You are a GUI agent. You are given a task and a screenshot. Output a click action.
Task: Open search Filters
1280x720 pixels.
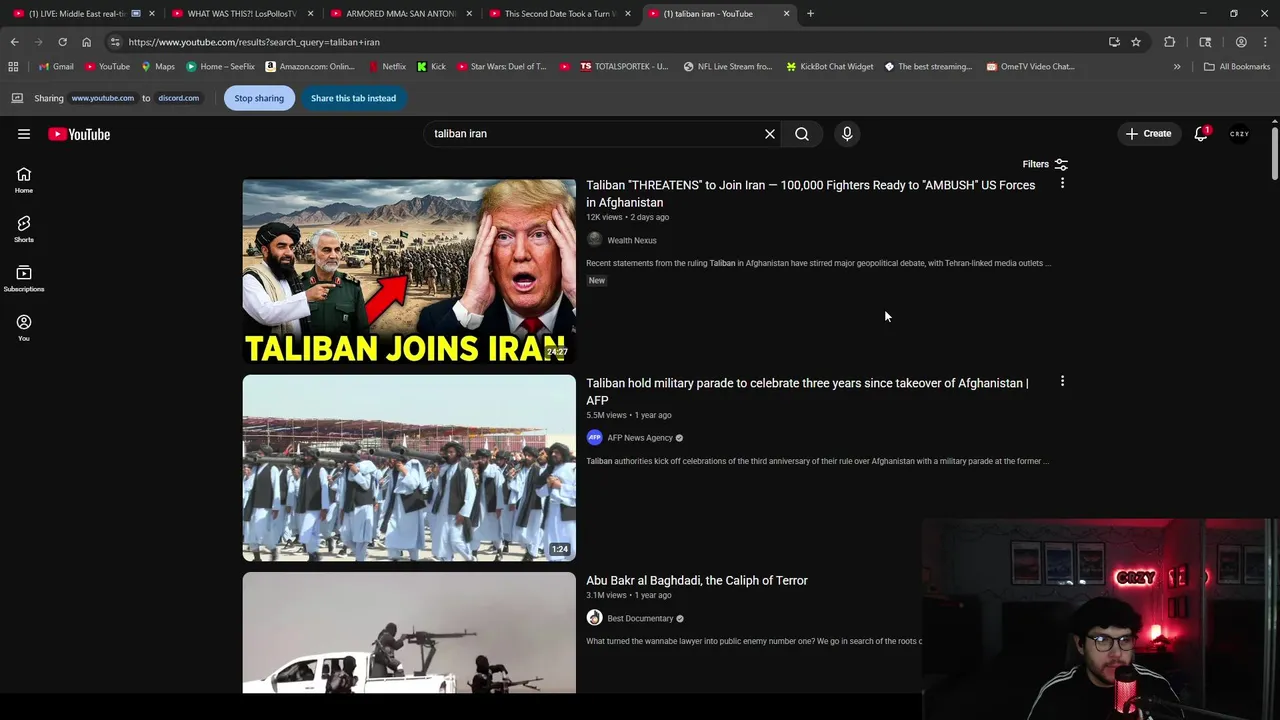pos(1045,164)
